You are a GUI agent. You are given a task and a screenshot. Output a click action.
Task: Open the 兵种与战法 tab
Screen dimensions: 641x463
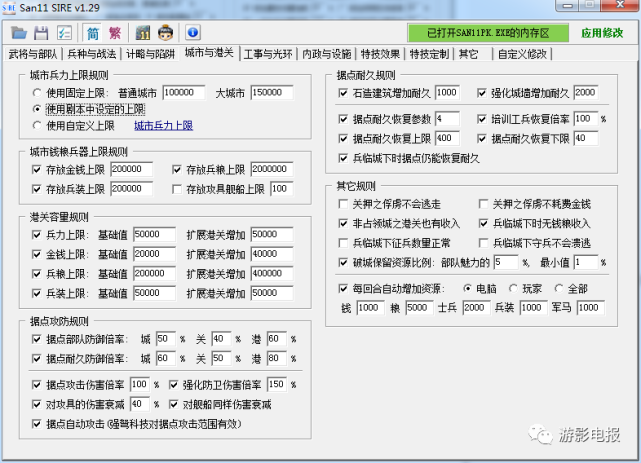92,54
